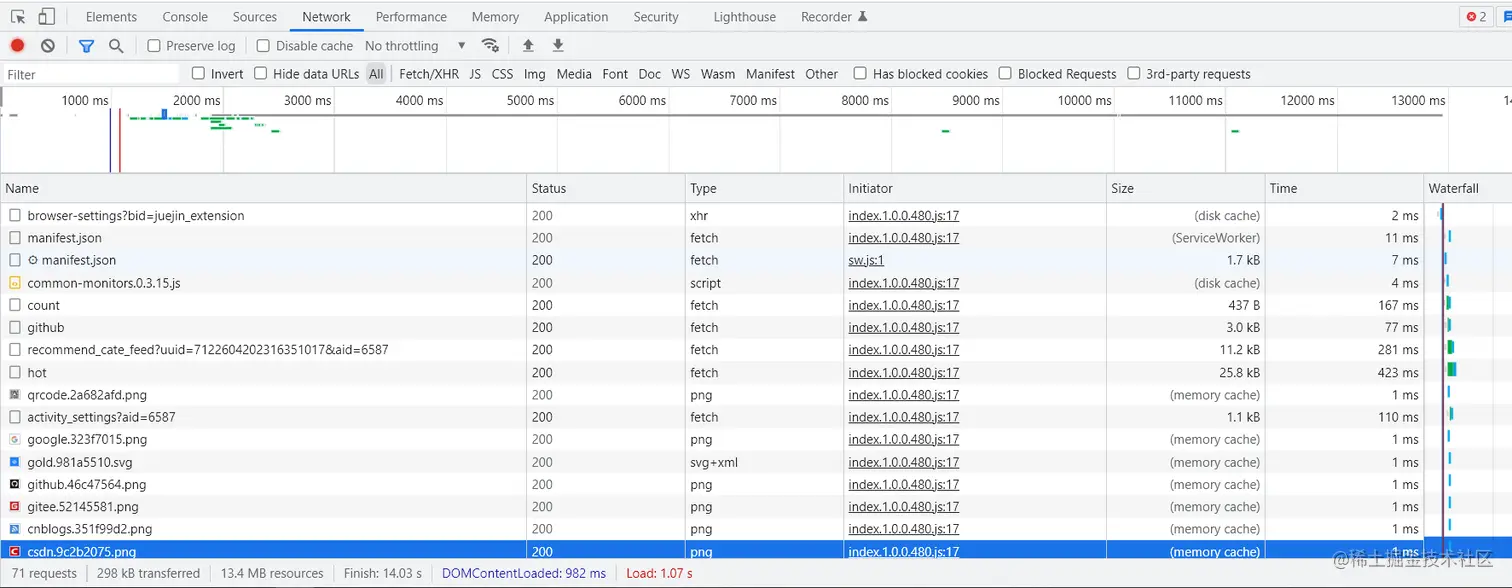
Task: Select the Fetch/XHR type filter
Action: (429, 74)
